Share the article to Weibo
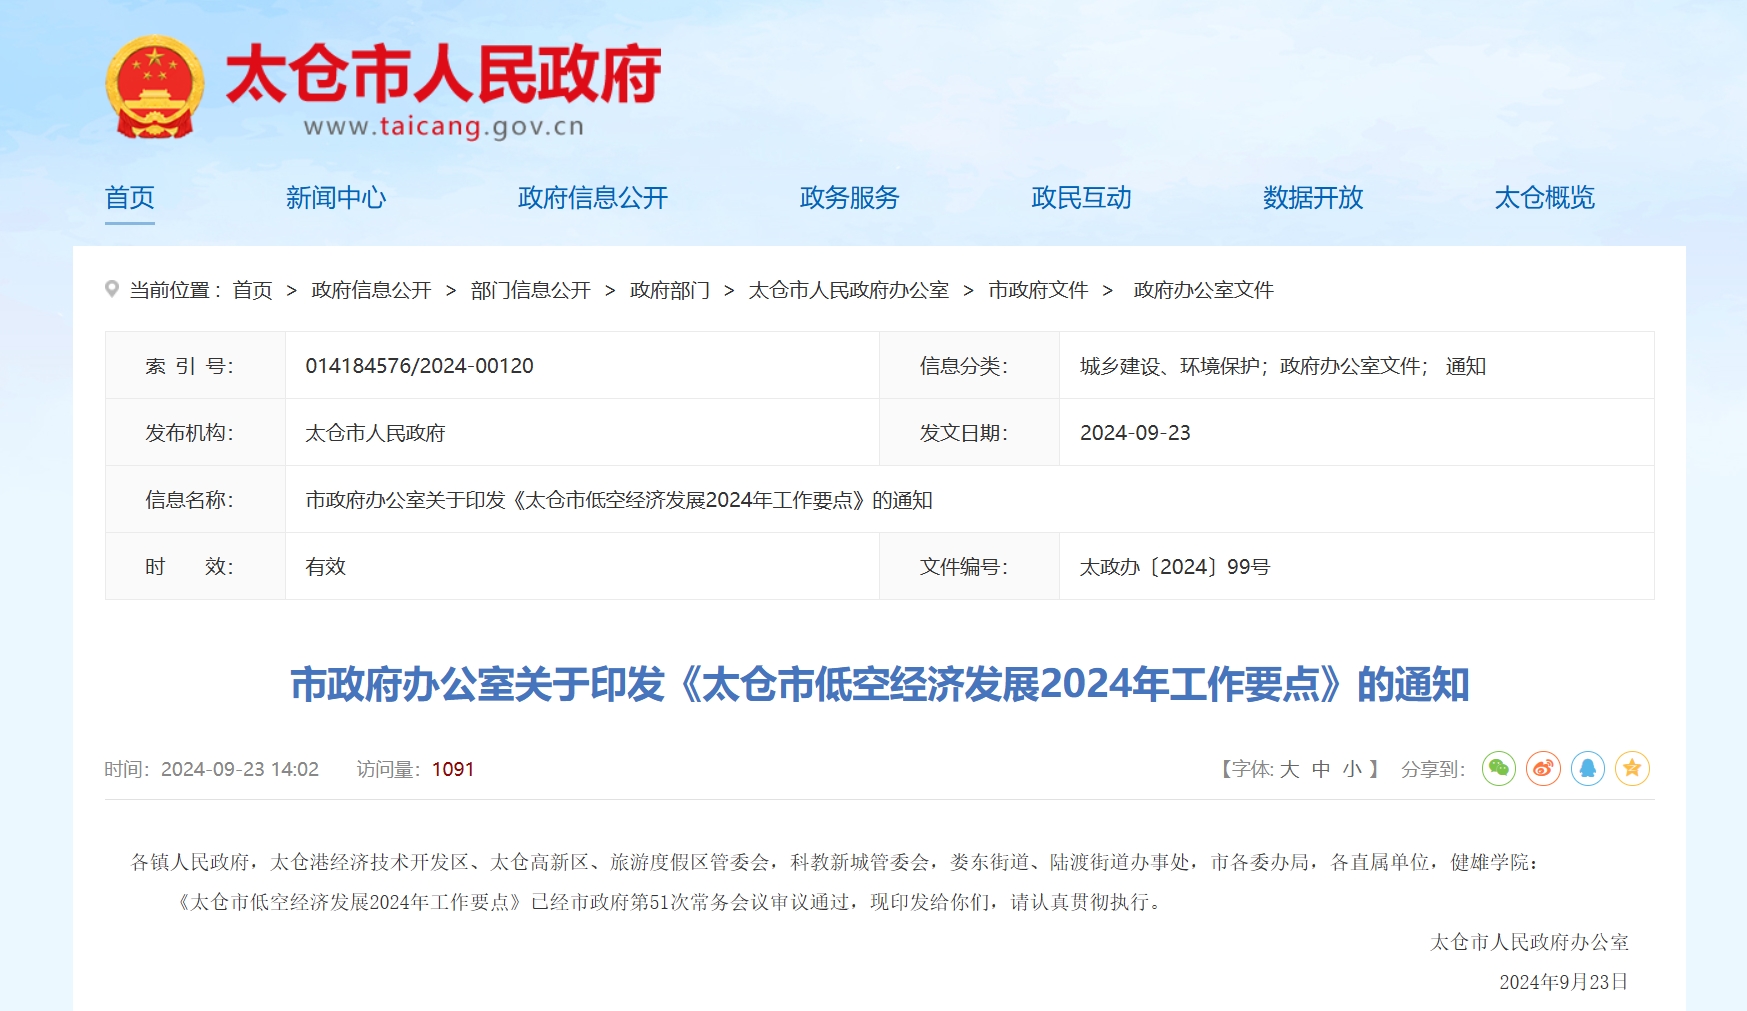1747x1011 pixels. click(x=1543, y=768)
